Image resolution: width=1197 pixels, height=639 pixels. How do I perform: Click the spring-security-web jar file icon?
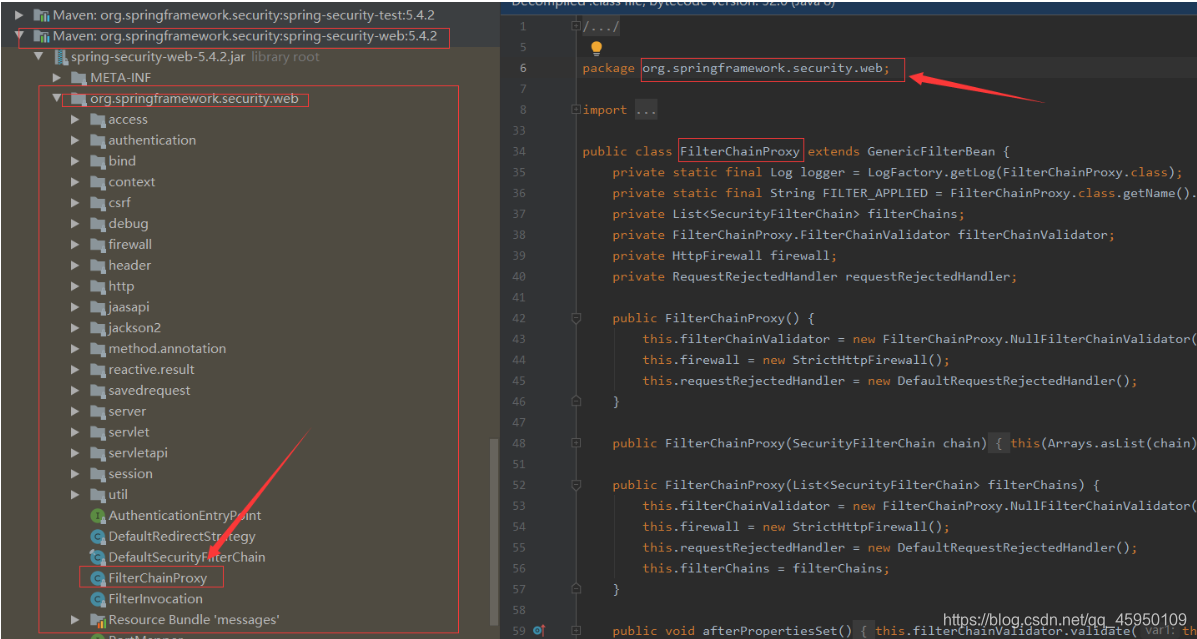tap(59, 56)
